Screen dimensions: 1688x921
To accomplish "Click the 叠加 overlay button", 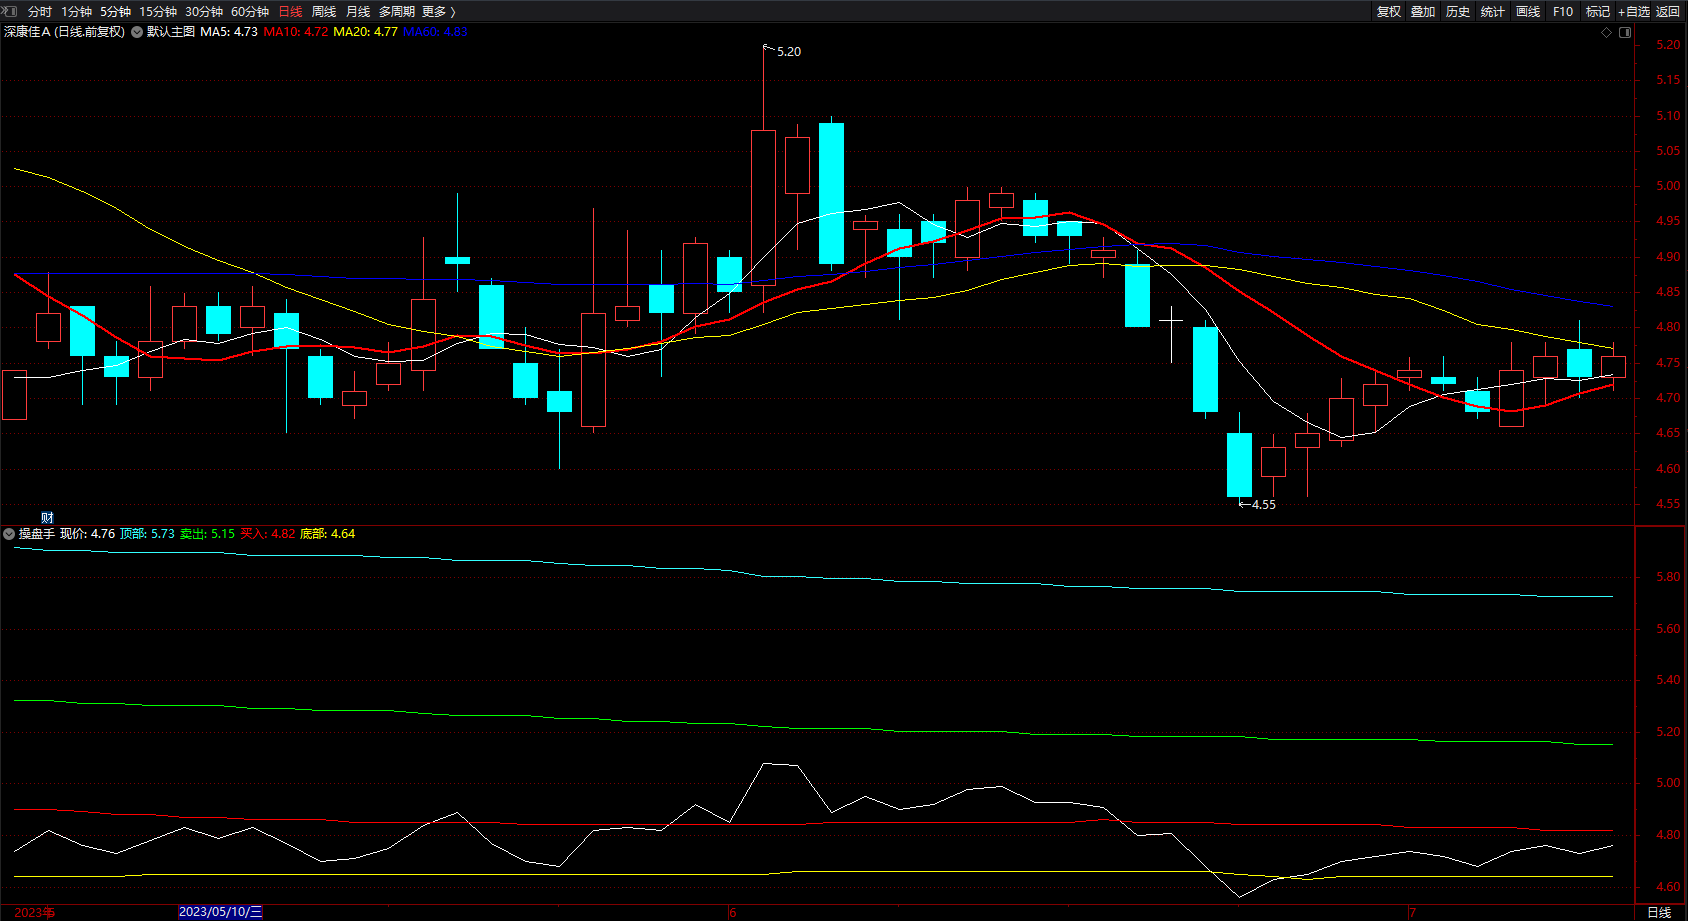I will [1423, 12].
